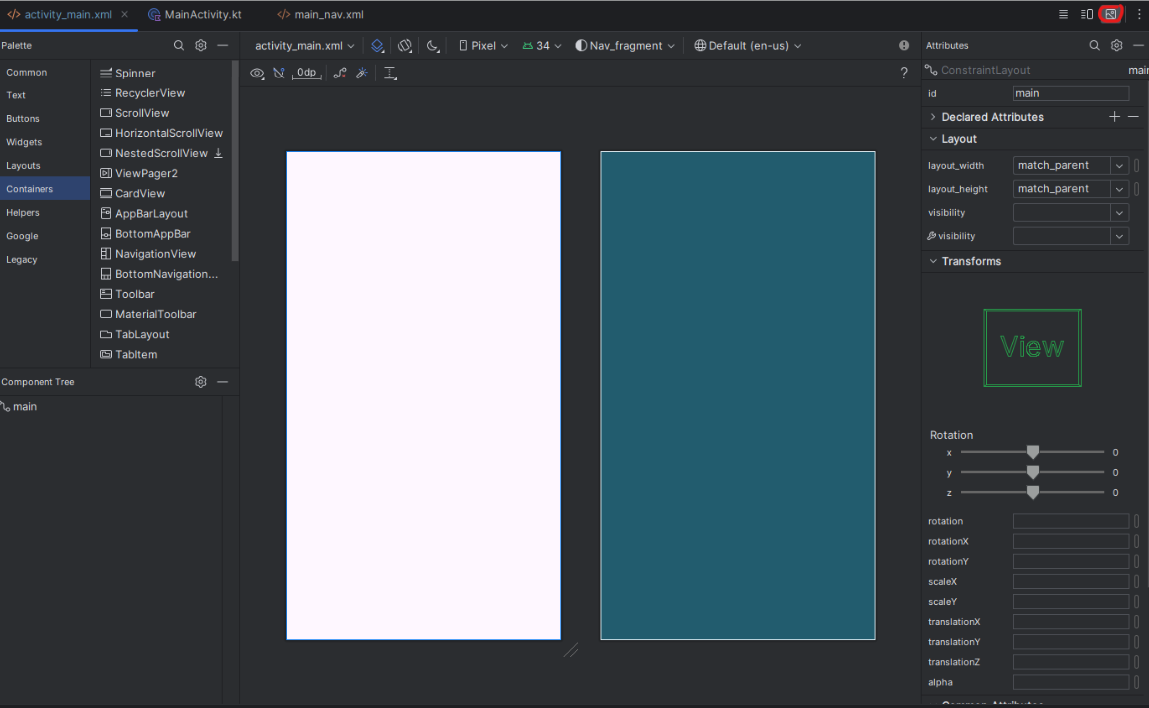Open Nav_fragment theme dropdown

625,45
